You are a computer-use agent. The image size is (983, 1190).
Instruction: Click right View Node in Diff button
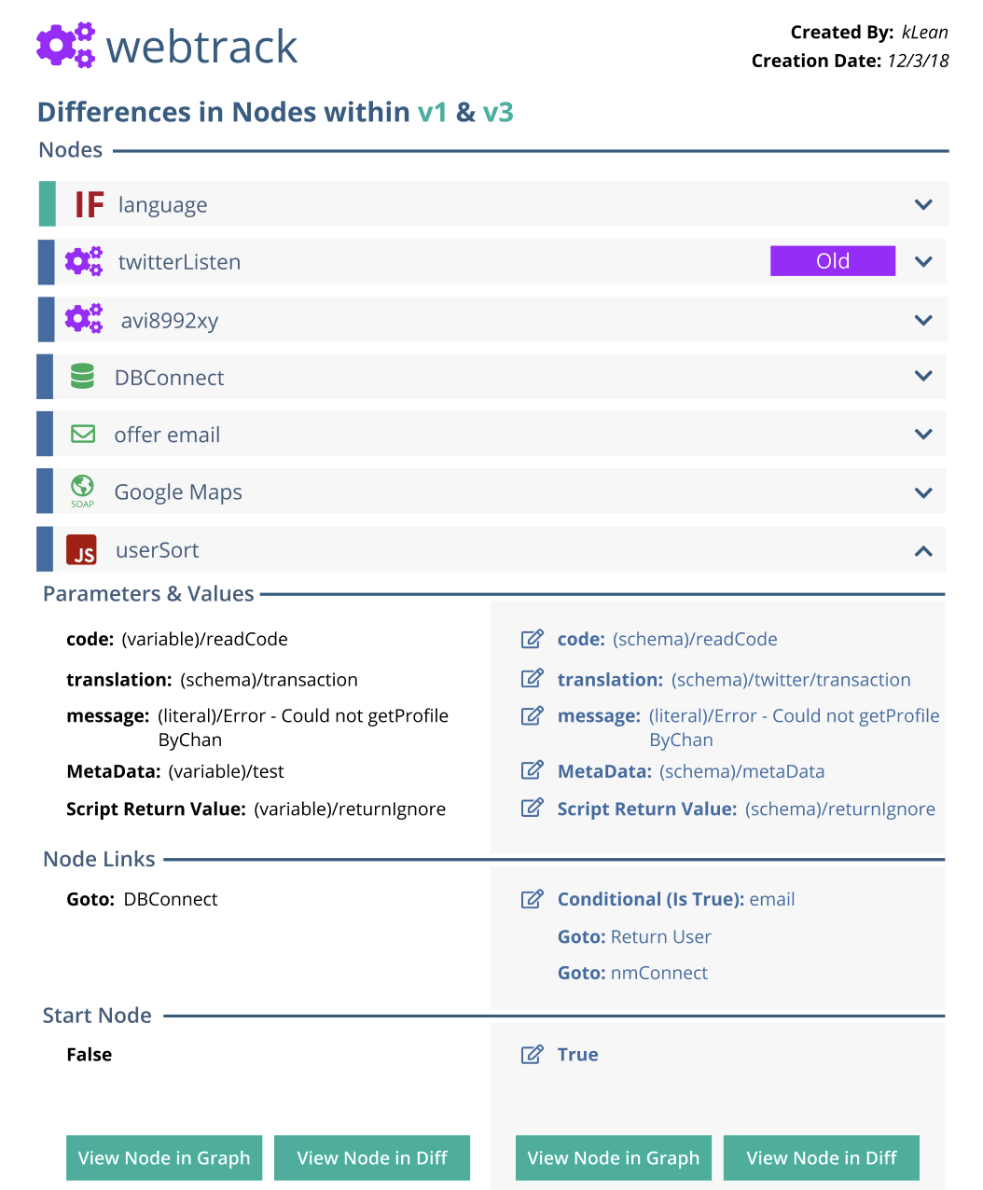[x=821, y=1158]
